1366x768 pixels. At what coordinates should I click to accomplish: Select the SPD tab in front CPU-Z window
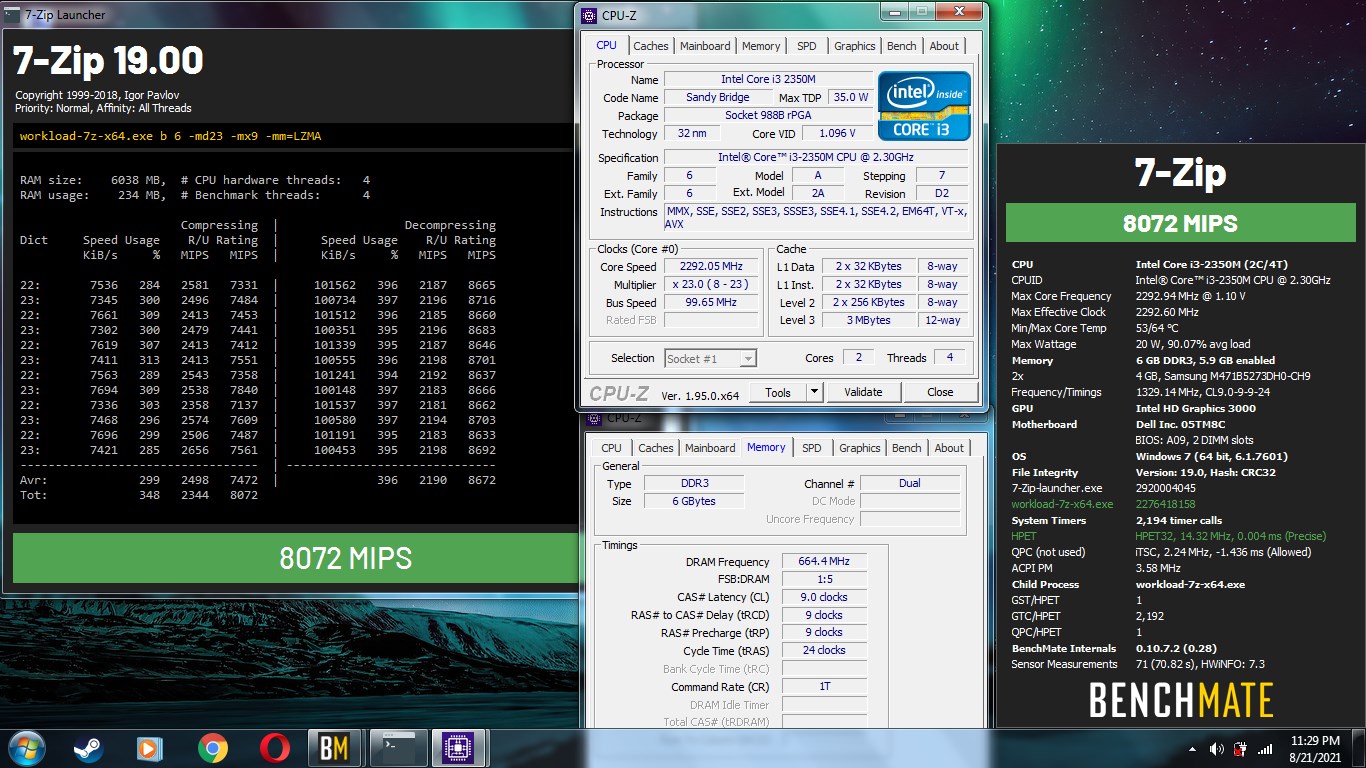click(807, 46)
